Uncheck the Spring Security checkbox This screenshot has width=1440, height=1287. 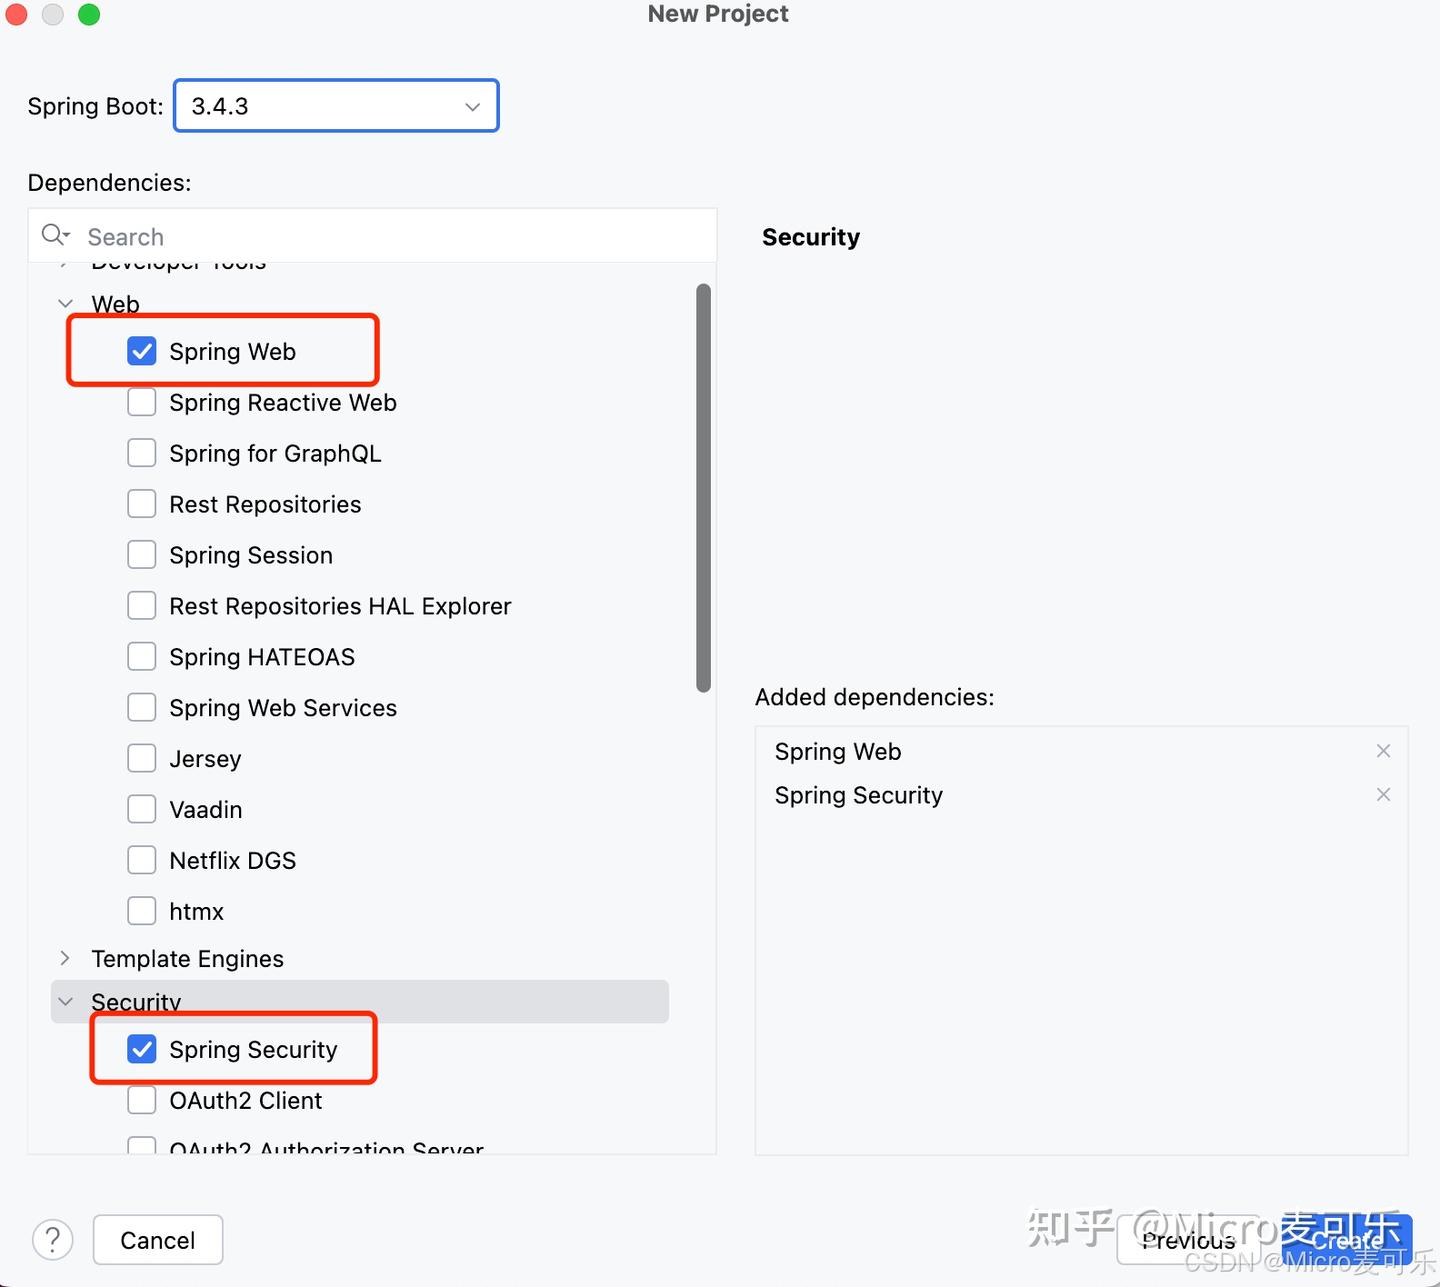point(142,1049)
